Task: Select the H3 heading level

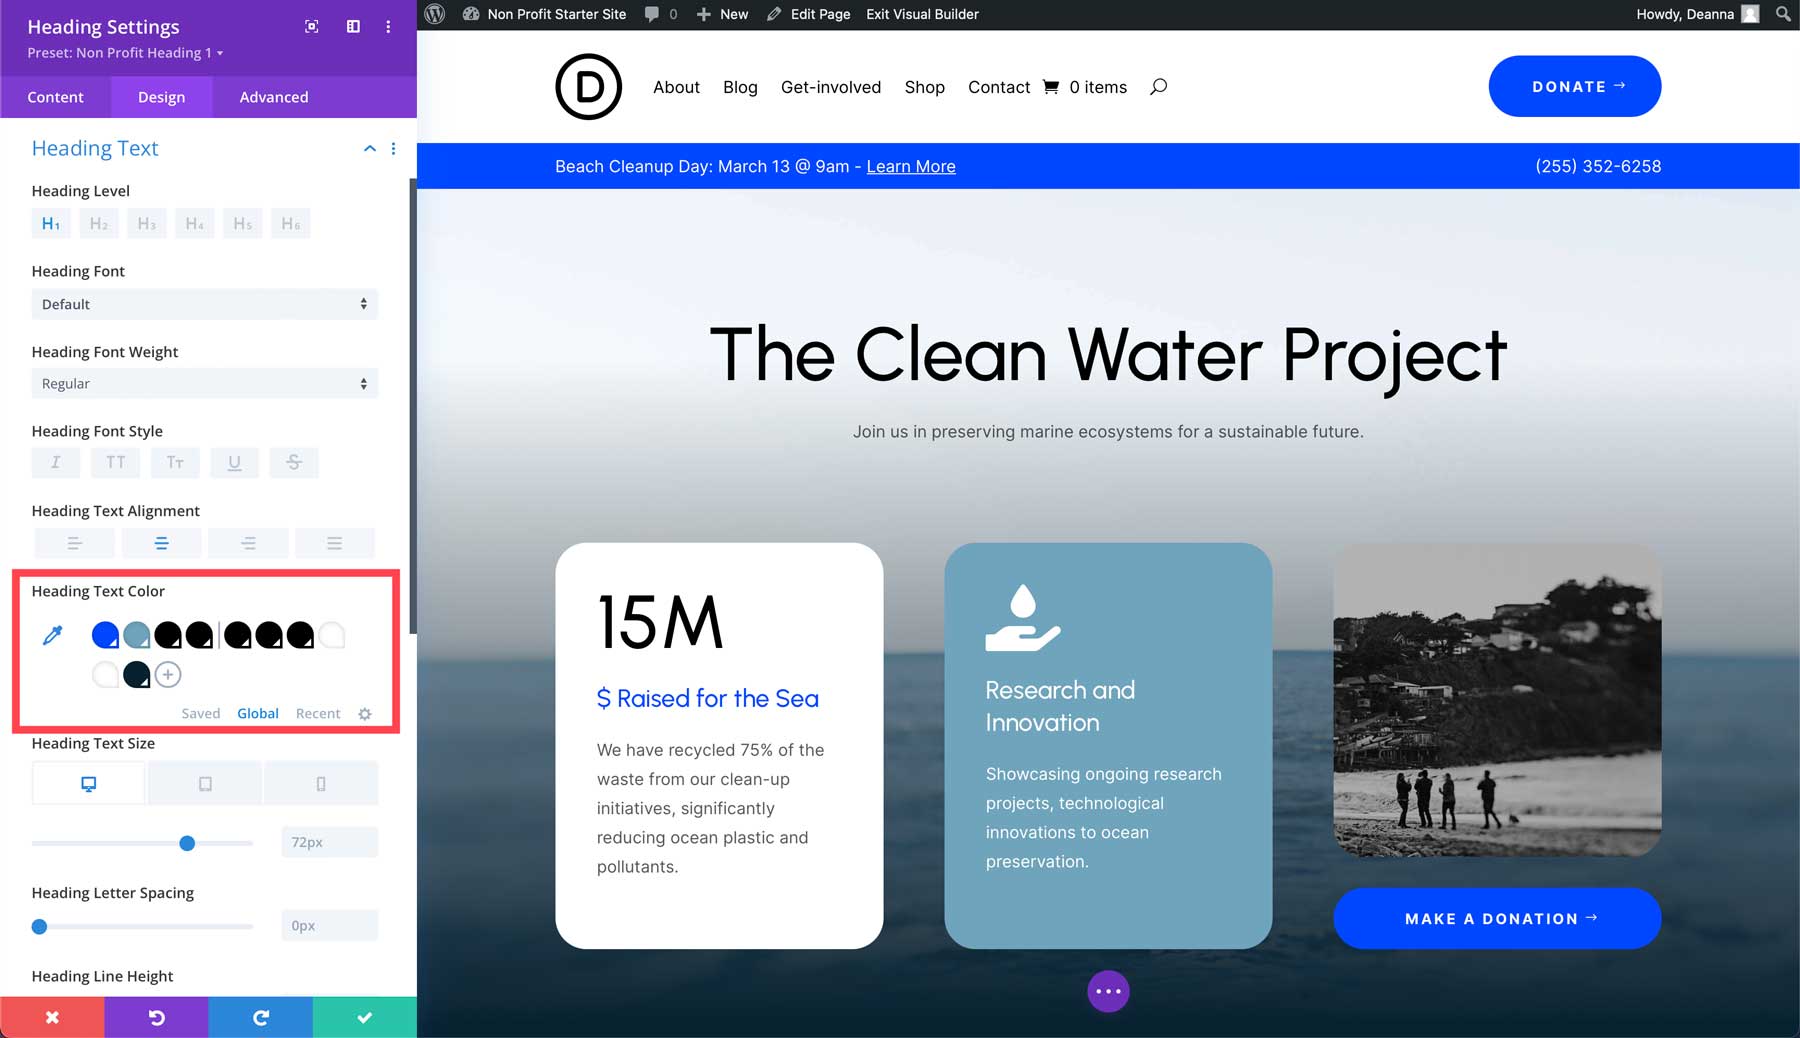Action: coord(146,223)
